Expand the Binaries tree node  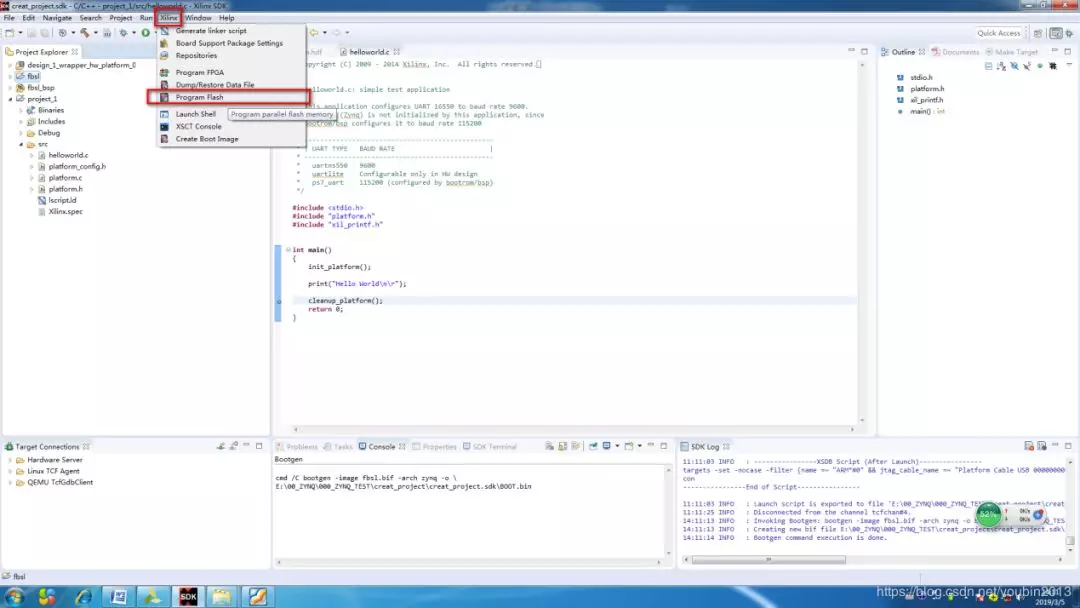coord(20,110)
